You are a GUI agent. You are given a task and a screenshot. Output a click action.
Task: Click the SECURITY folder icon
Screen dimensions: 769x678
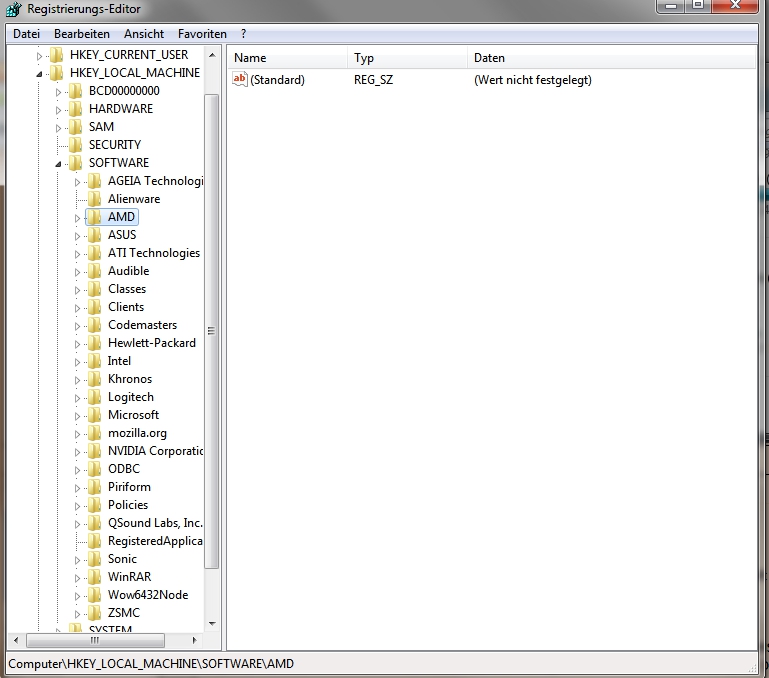76,145
